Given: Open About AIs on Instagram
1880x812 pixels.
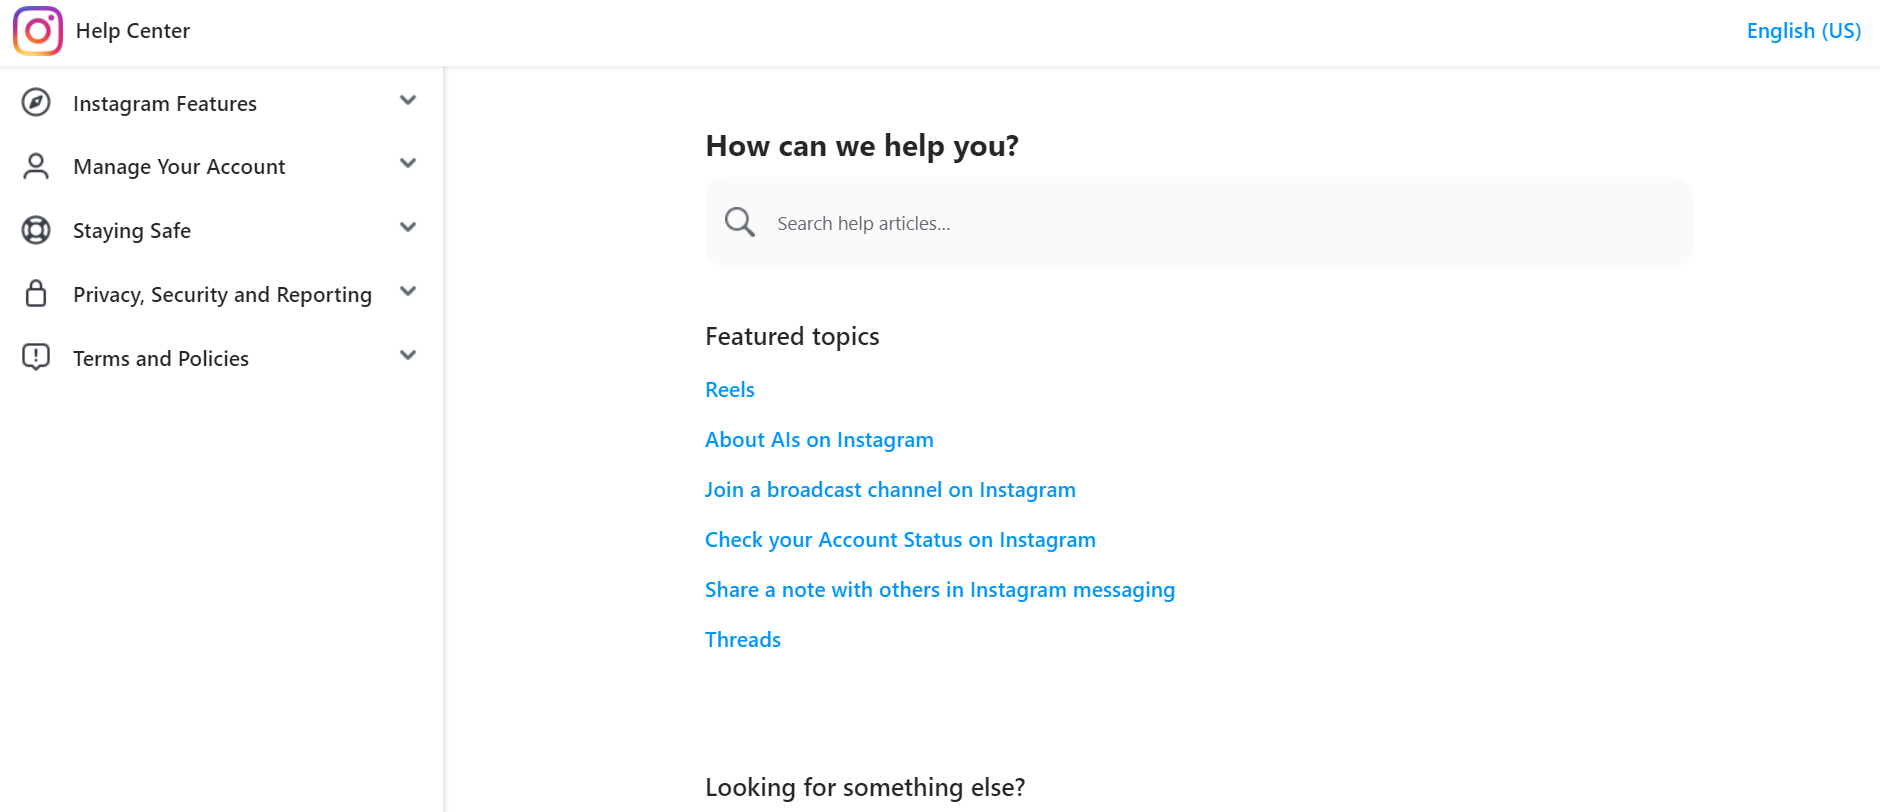Looking at the screenshot, I should [819, 440].
